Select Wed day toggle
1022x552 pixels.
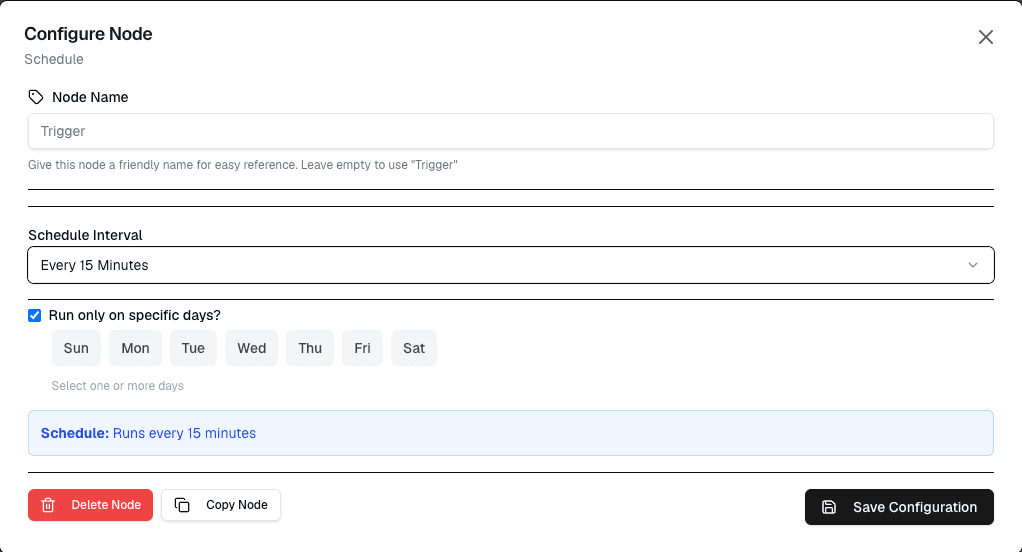(x=252, y=348)
